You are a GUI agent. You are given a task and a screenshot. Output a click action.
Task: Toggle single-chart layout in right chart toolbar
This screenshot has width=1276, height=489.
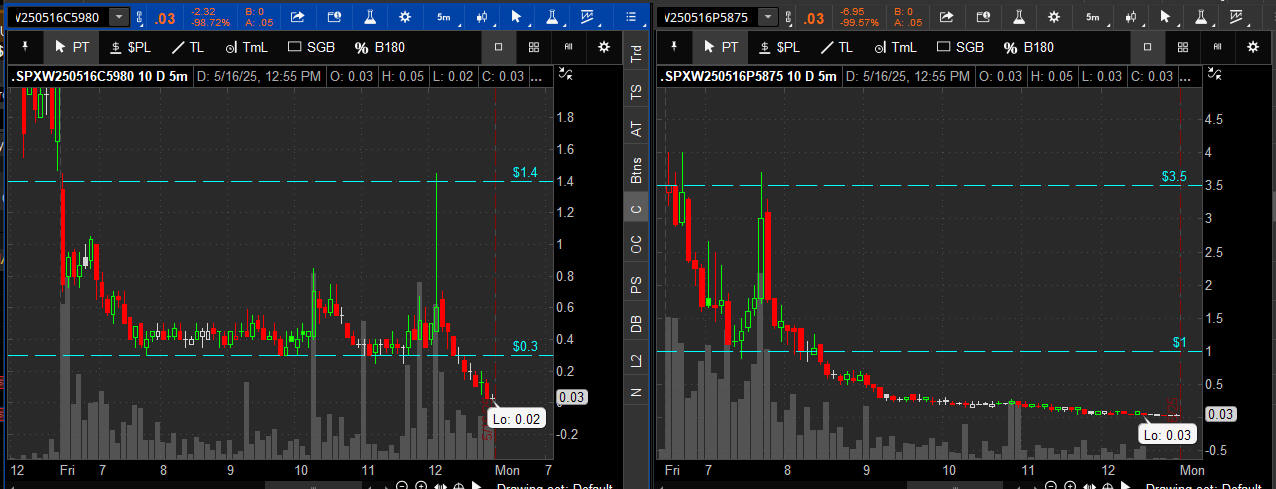(x=1147, y=47)
